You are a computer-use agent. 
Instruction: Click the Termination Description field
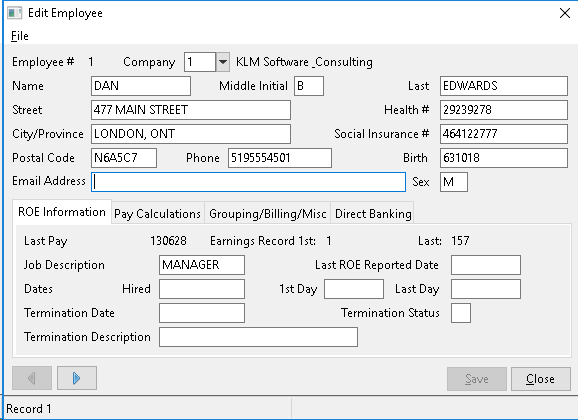(258, 337)
